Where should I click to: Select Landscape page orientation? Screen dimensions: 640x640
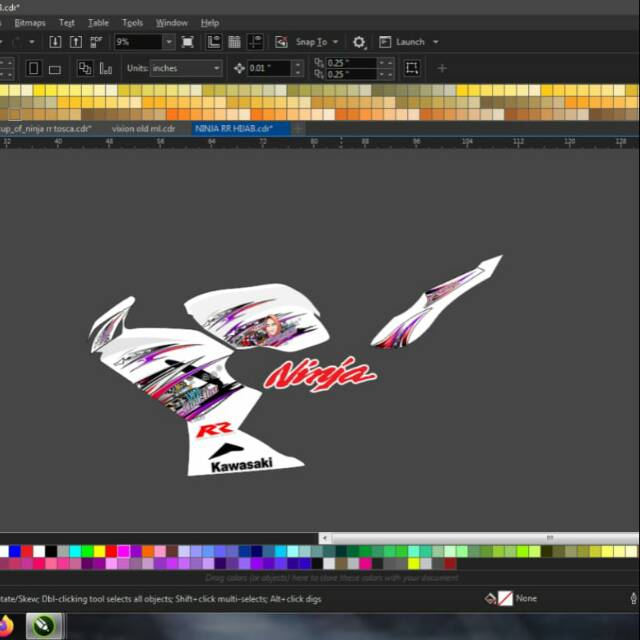tap(55, 69)
